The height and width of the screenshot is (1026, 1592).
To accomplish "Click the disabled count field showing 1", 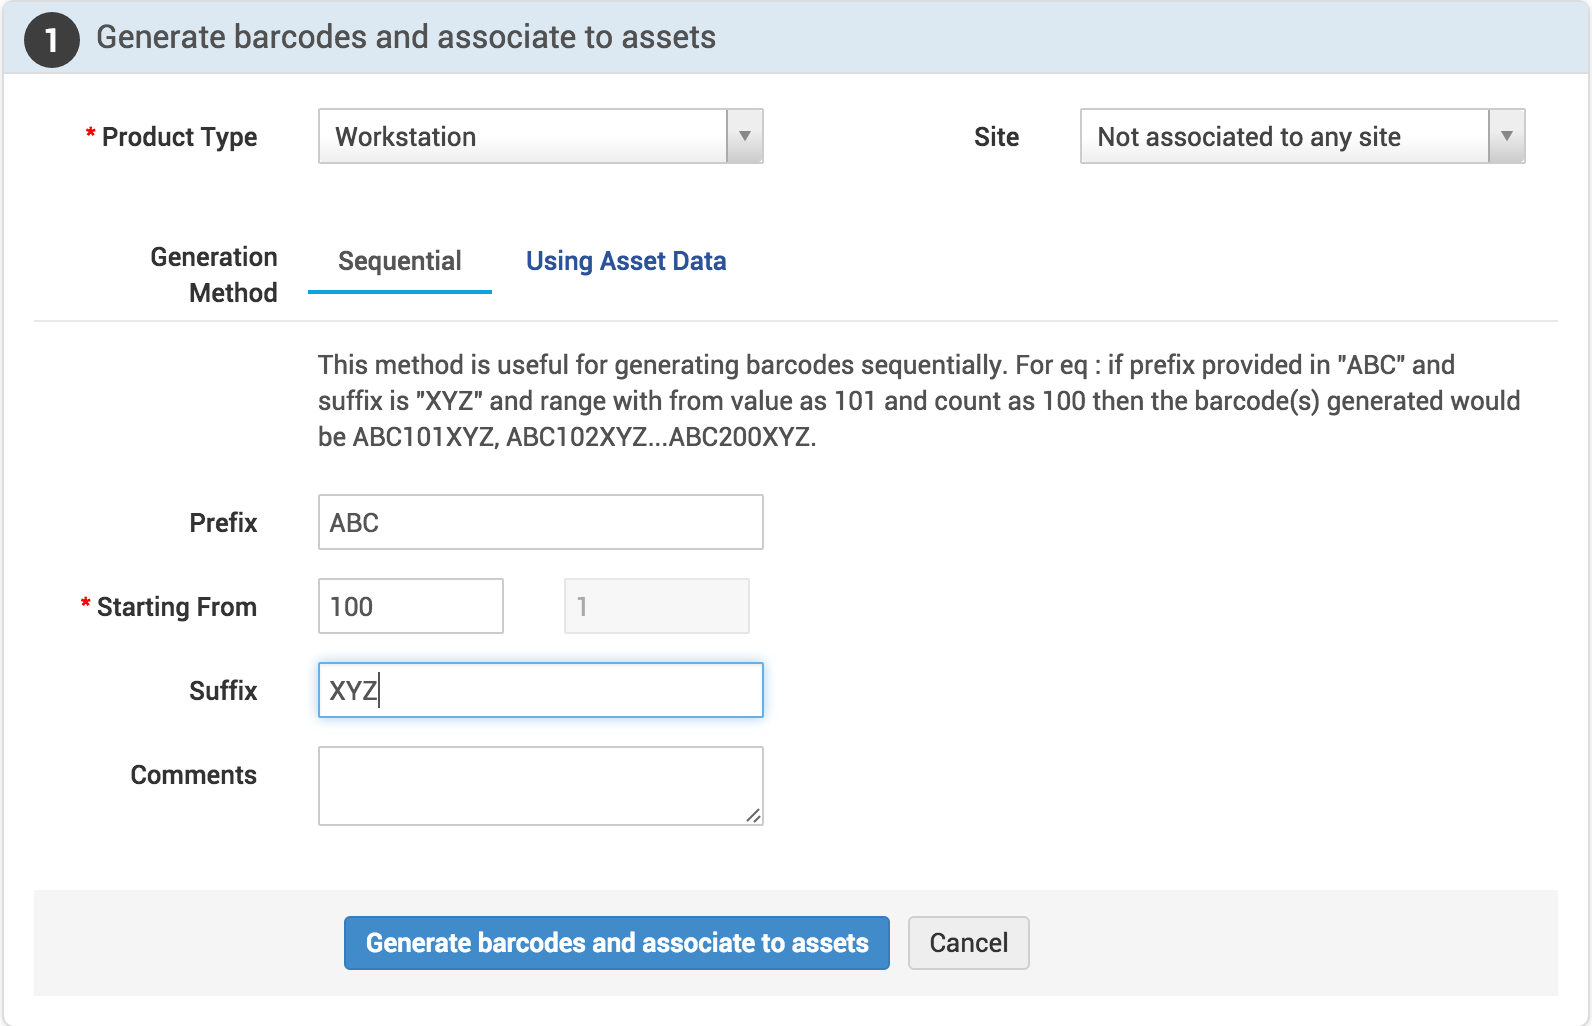I will point(656,606).
